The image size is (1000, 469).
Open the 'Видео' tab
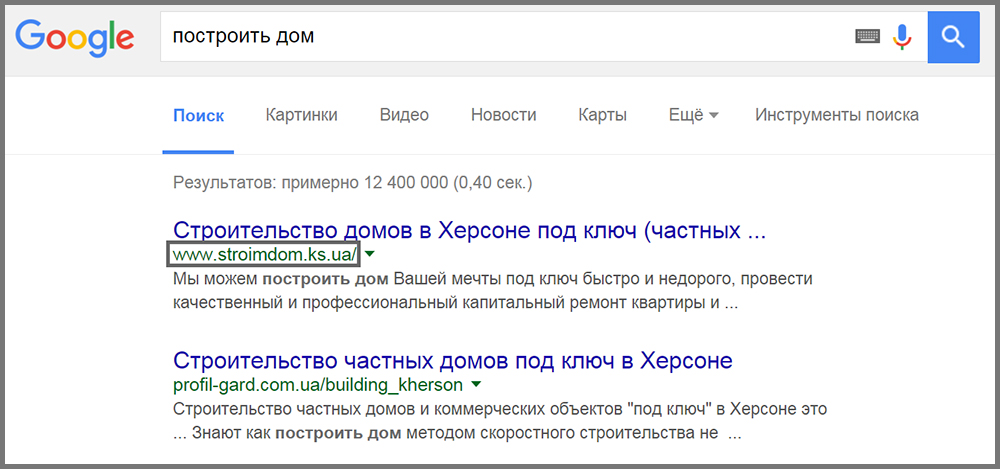(404, 115)
